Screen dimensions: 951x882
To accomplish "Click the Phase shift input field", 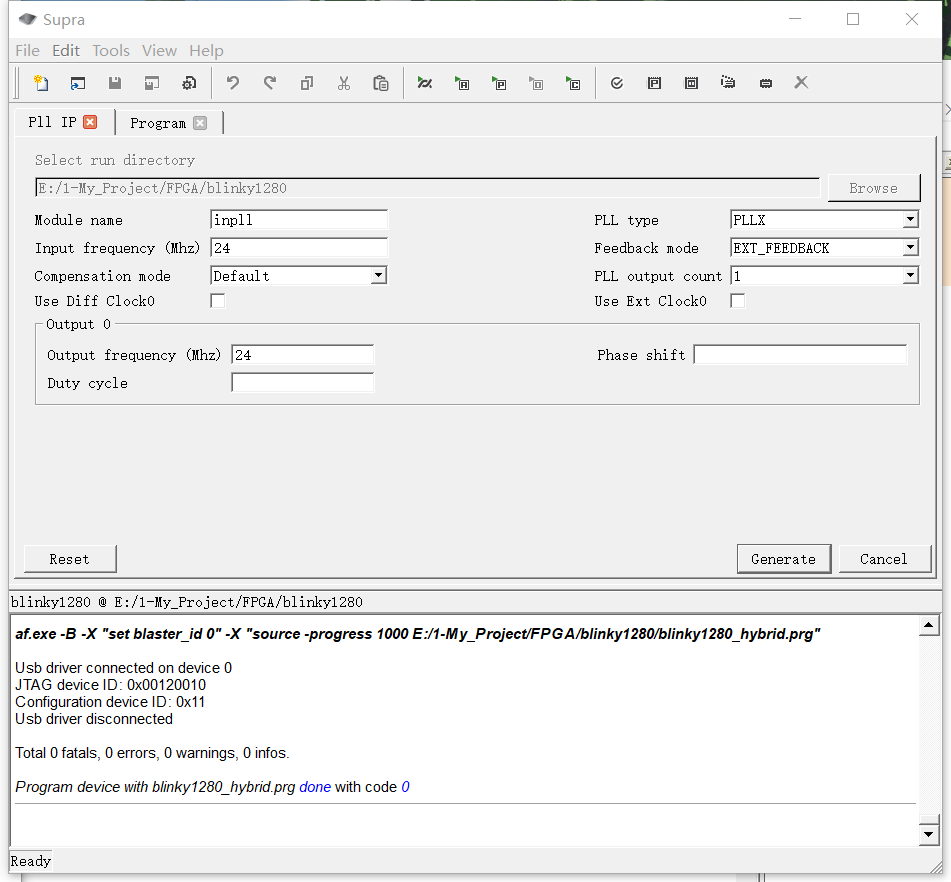I will click(x=800, y=355).
